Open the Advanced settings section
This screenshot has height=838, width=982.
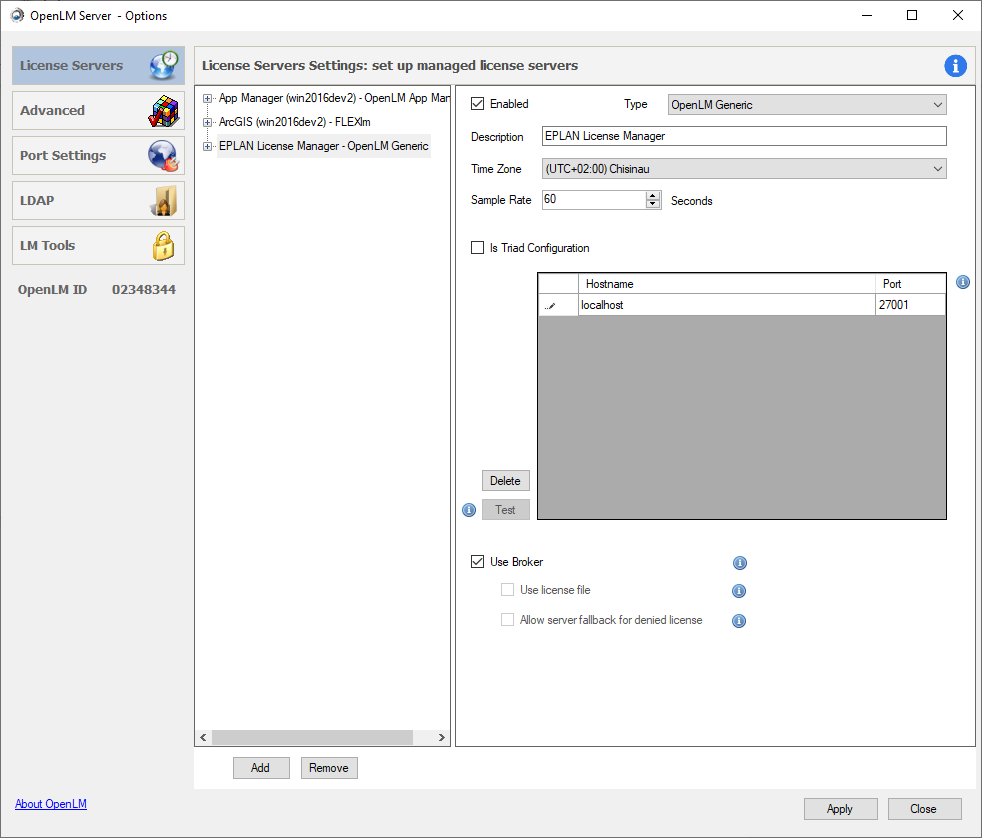point(98,111)
